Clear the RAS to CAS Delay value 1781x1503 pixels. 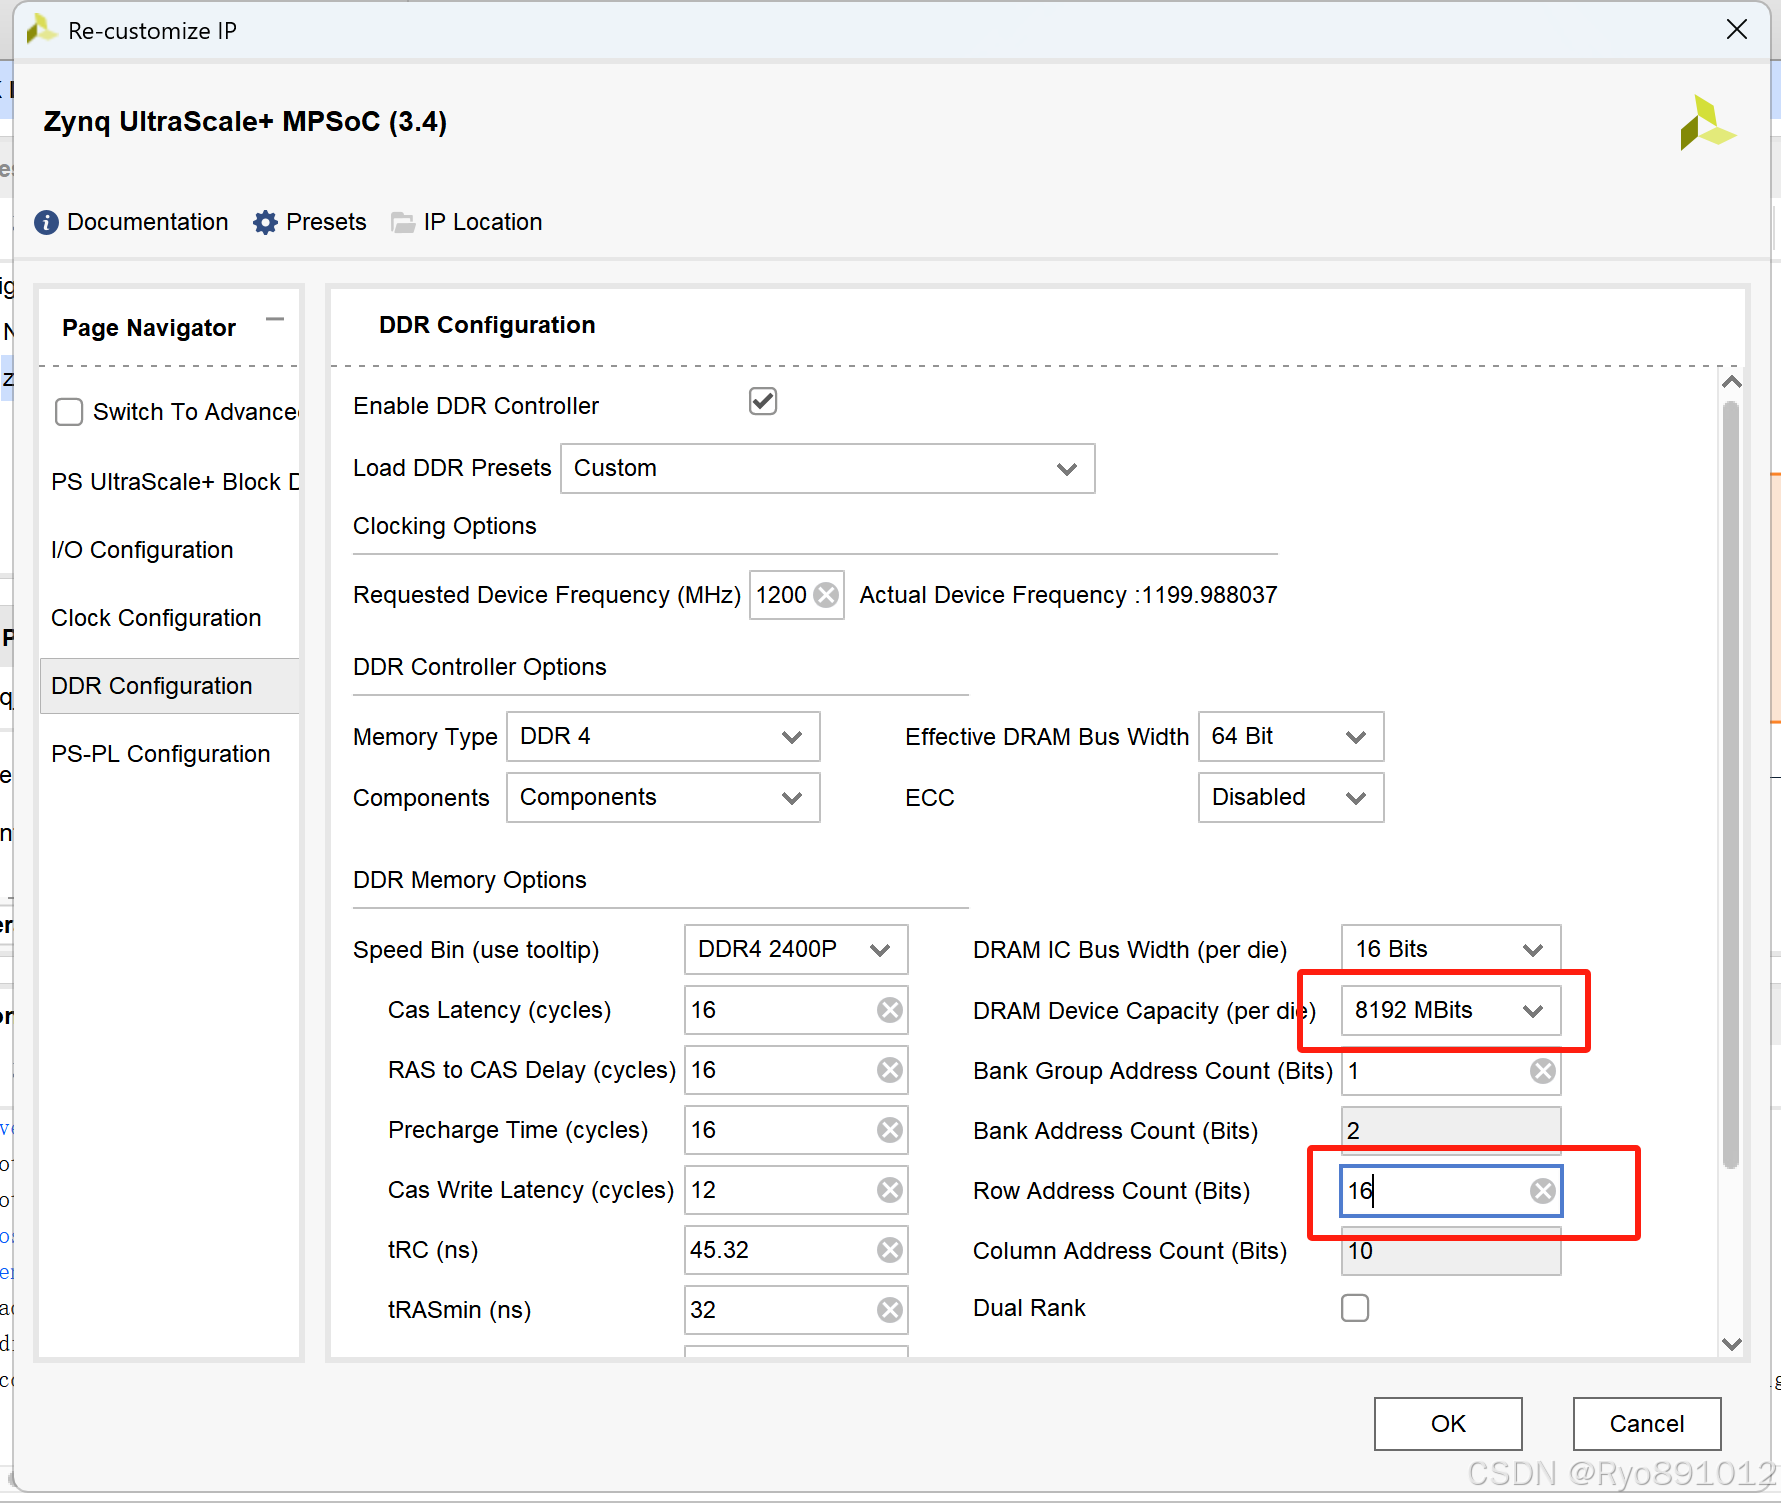point(890,1070)
